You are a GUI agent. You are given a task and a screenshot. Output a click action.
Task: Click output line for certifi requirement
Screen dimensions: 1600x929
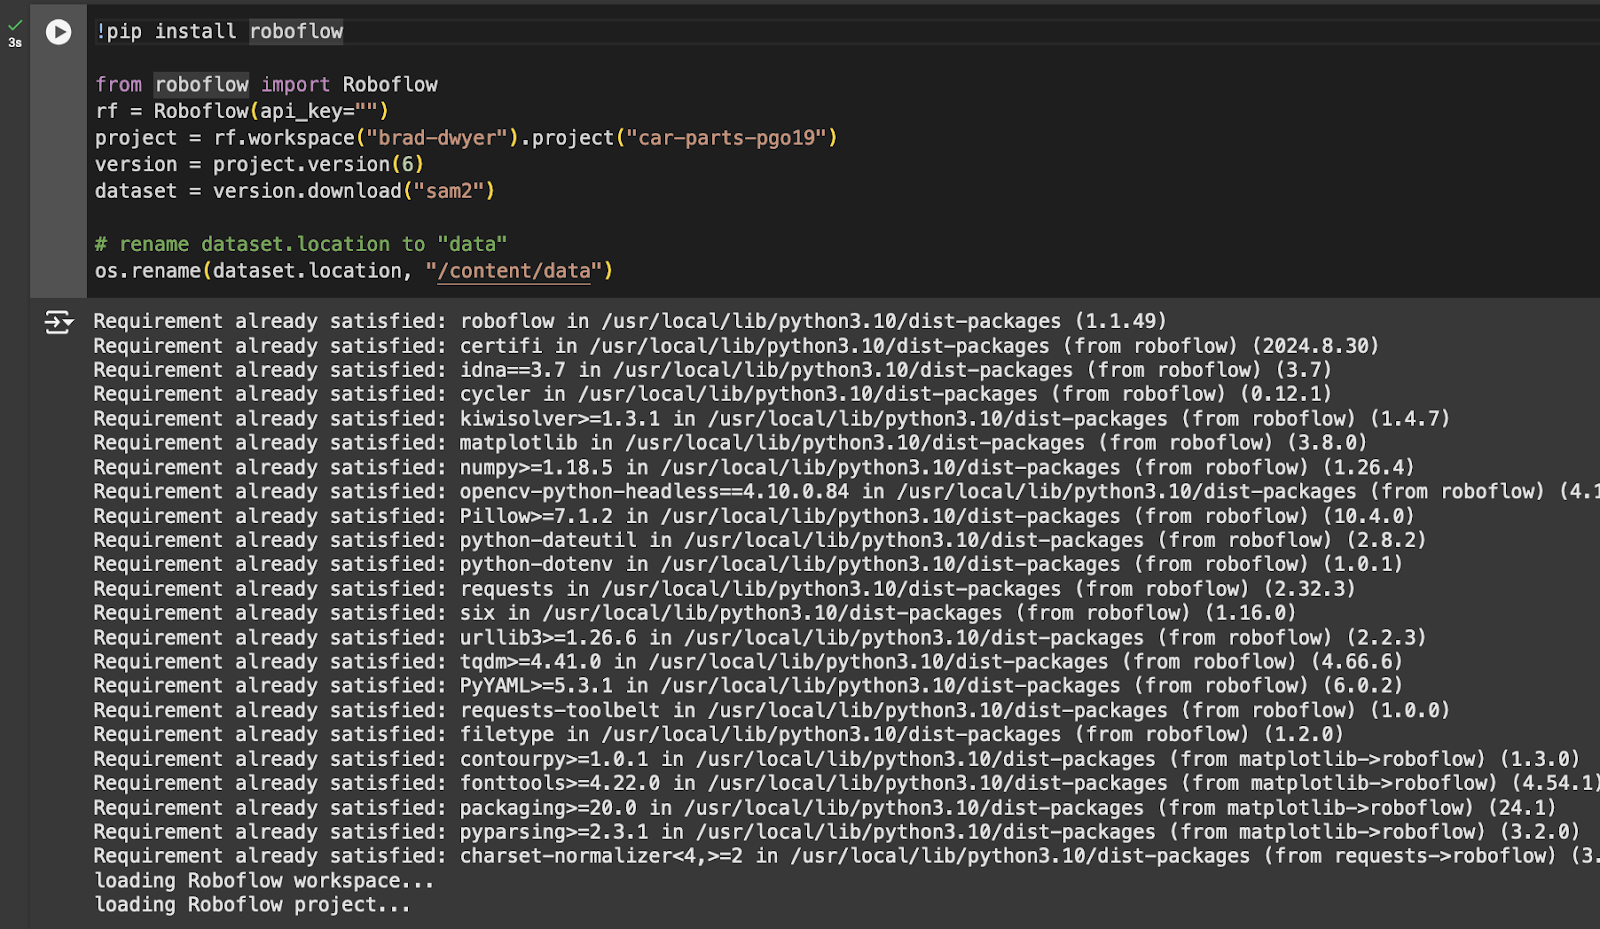click(736, 346)
